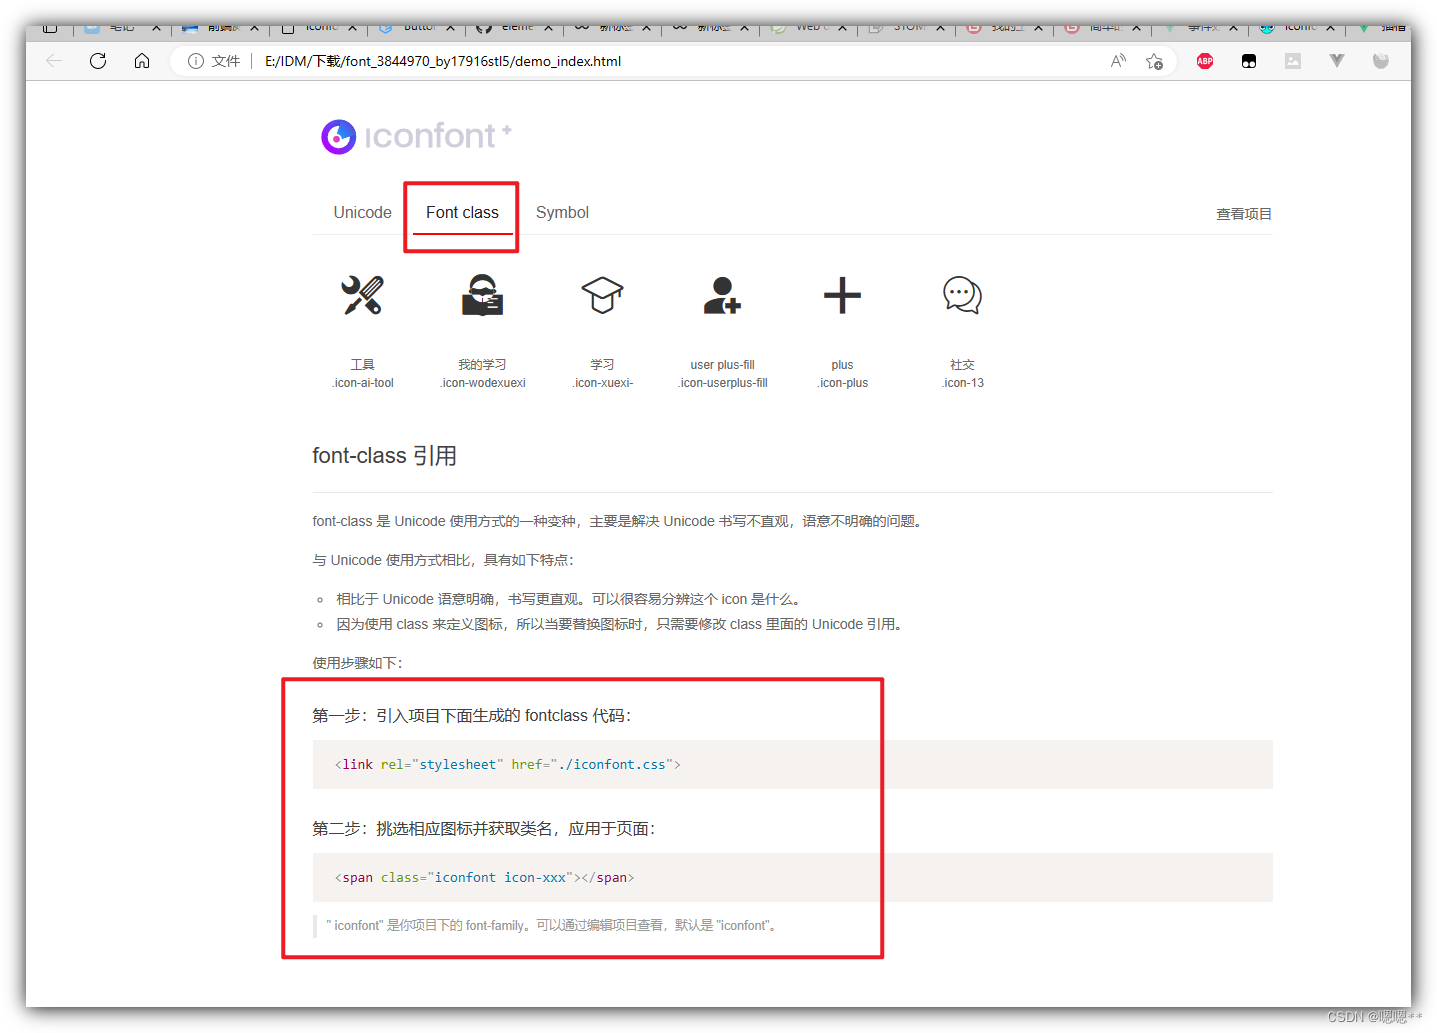Click the read aloud icon in address bar
Viewport: 1437px width, 1033px height.
coord(1118,61)
